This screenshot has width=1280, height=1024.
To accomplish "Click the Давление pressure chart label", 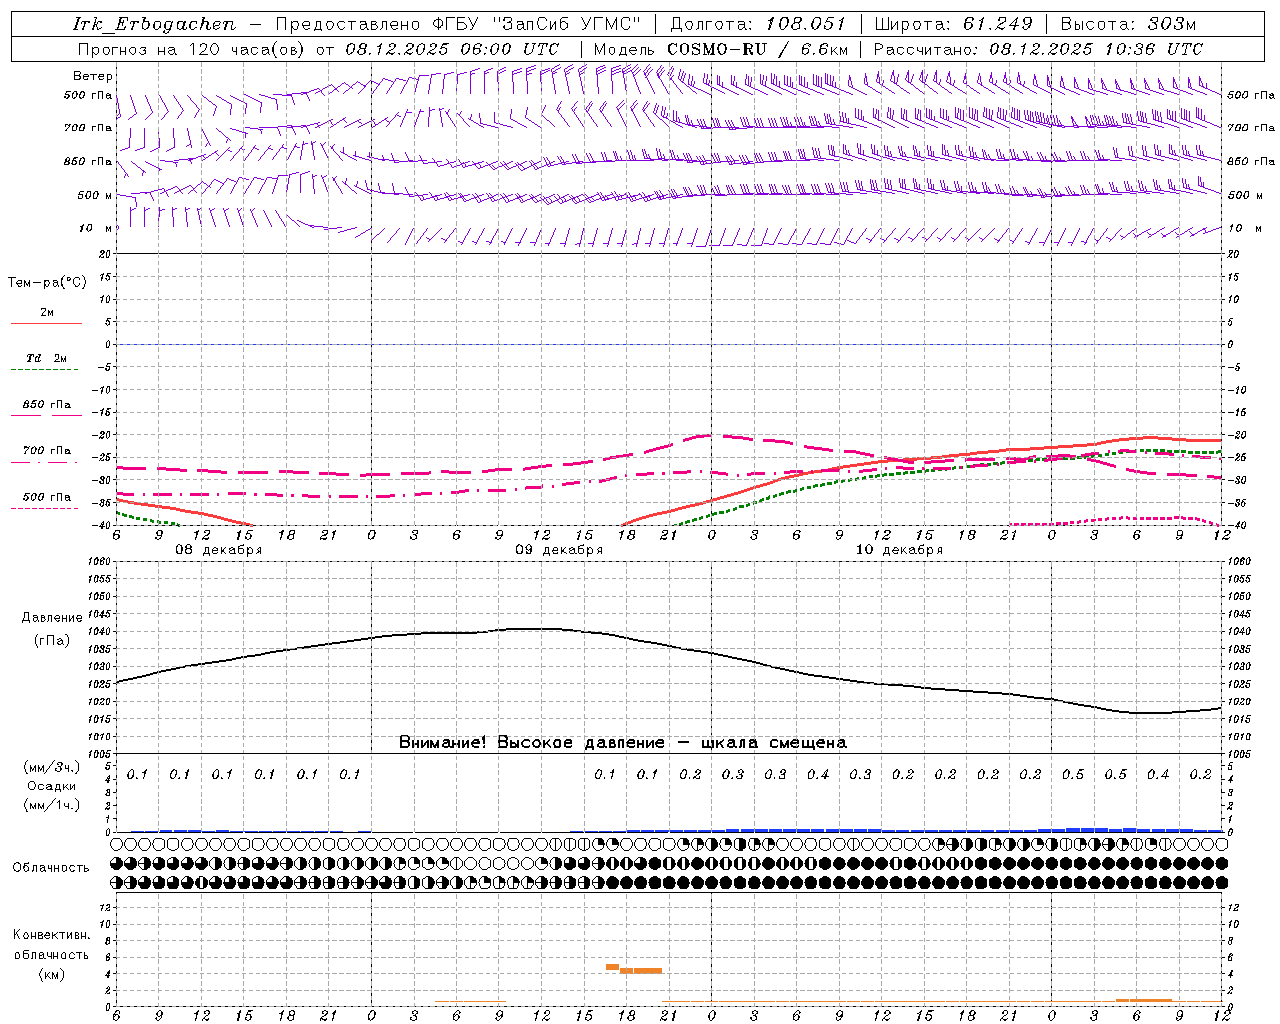I will click(x=52, y=618).
